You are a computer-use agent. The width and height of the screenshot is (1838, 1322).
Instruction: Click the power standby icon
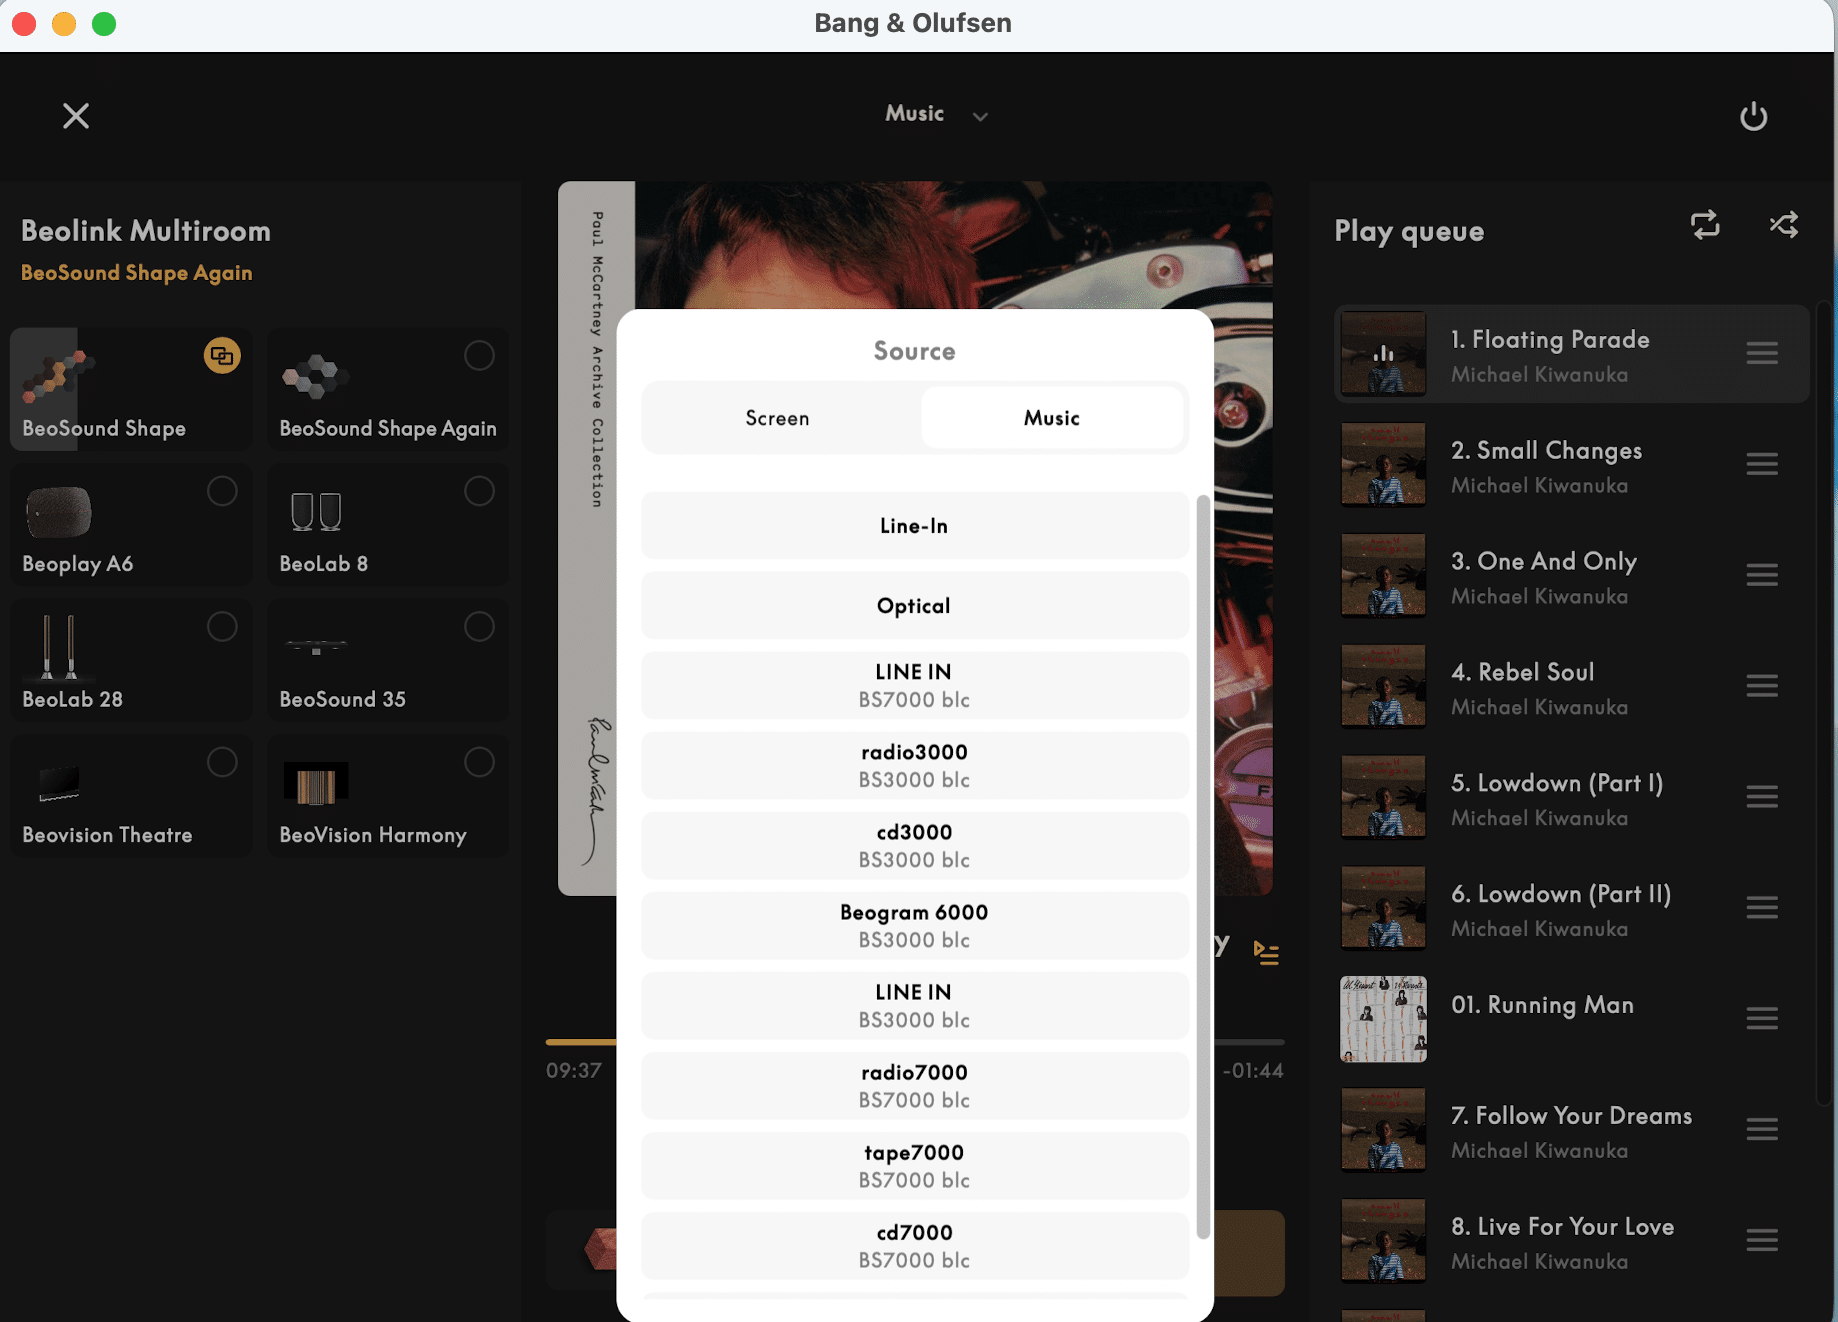tap(1753, 116)
